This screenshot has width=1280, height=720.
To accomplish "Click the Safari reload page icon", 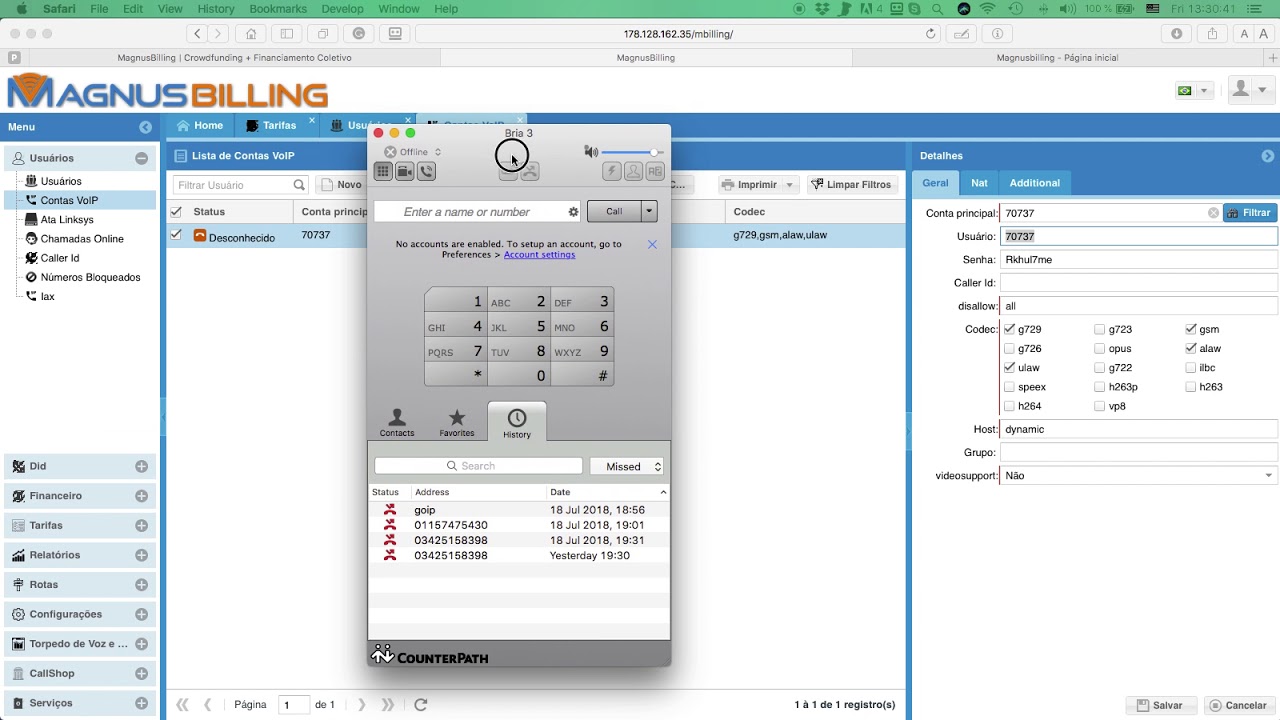I will (931, 33).
